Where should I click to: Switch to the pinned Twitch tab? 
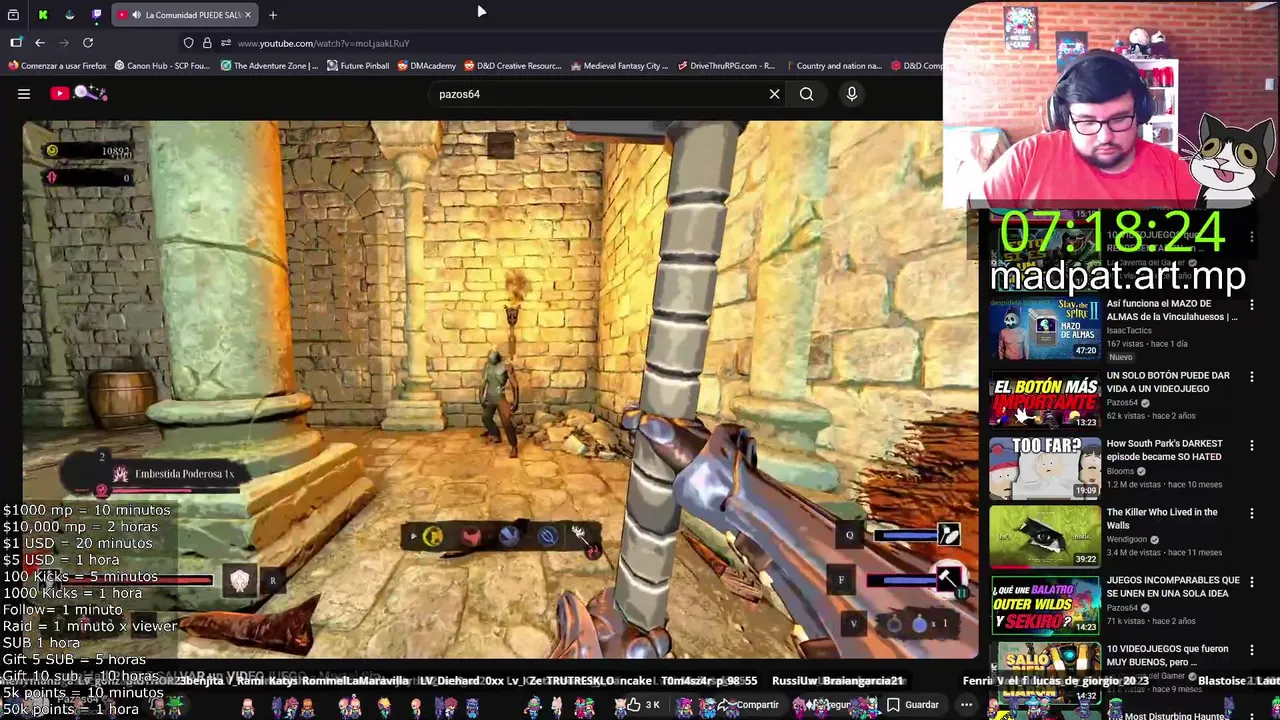point(97,15)
